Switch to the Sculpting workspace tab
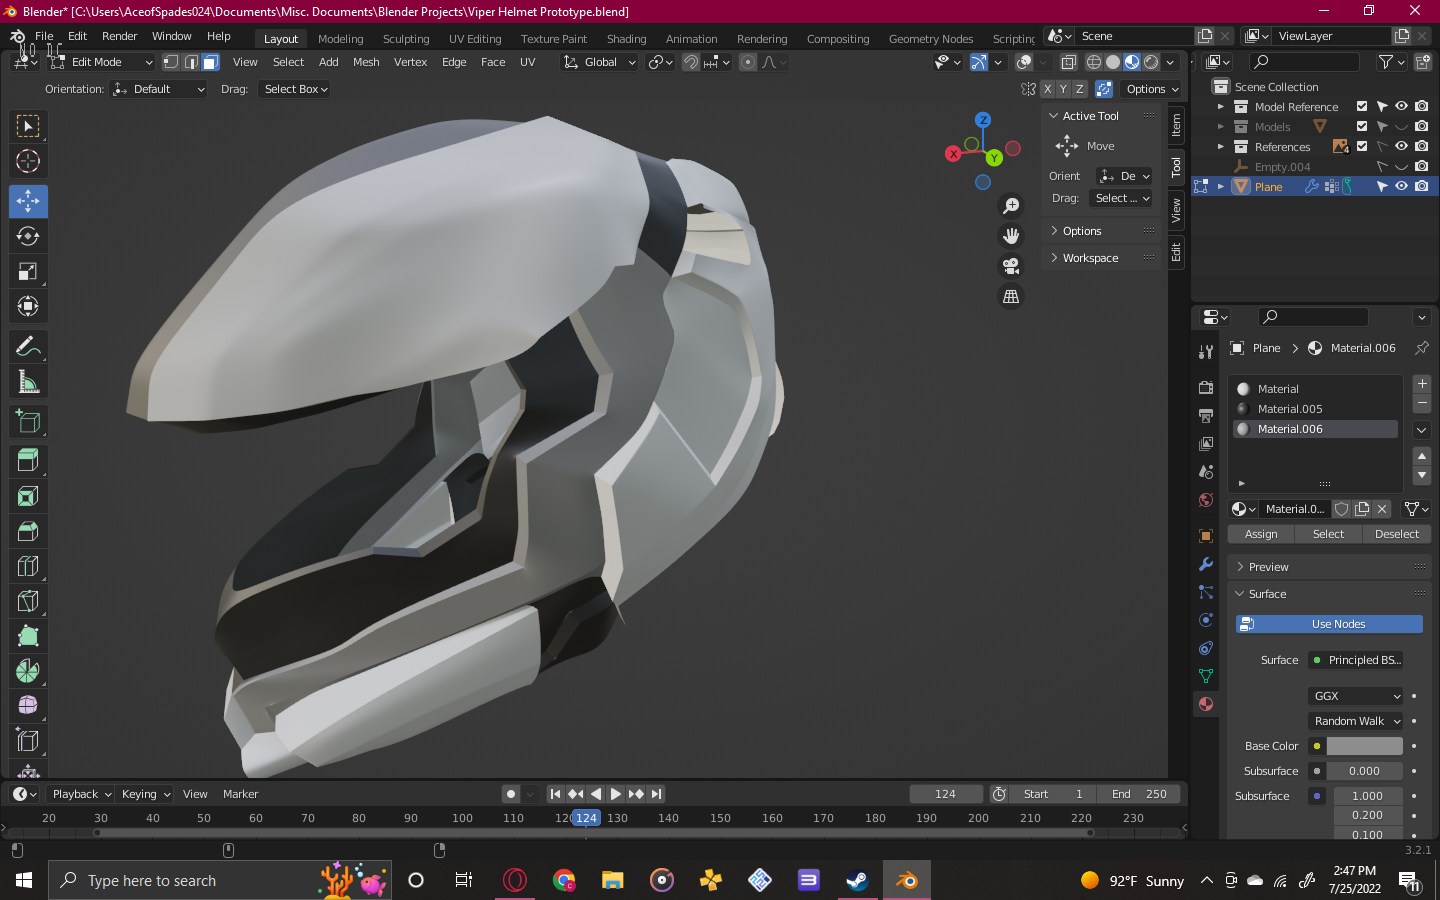The image size is (1440, 900). click(x=405, y=39)
